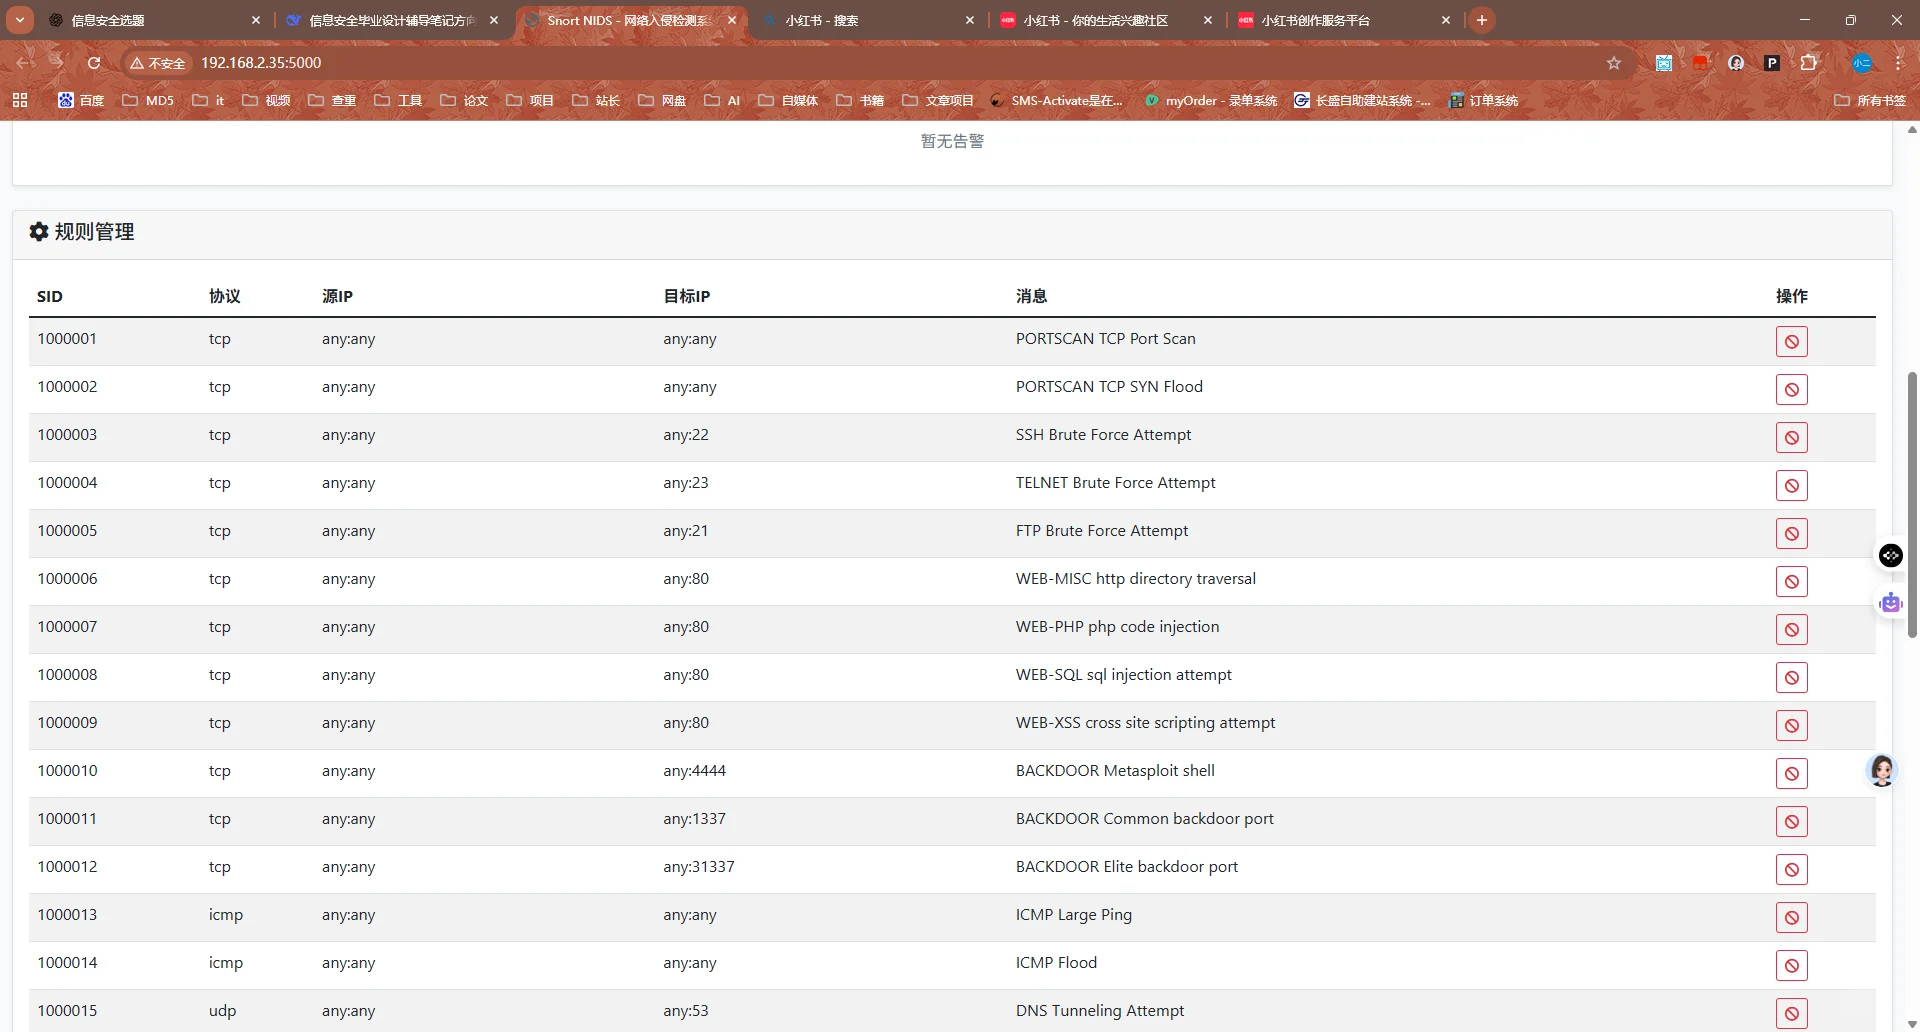
Task: Disable rule ICMP Flood
Action: pos(1791,966)
